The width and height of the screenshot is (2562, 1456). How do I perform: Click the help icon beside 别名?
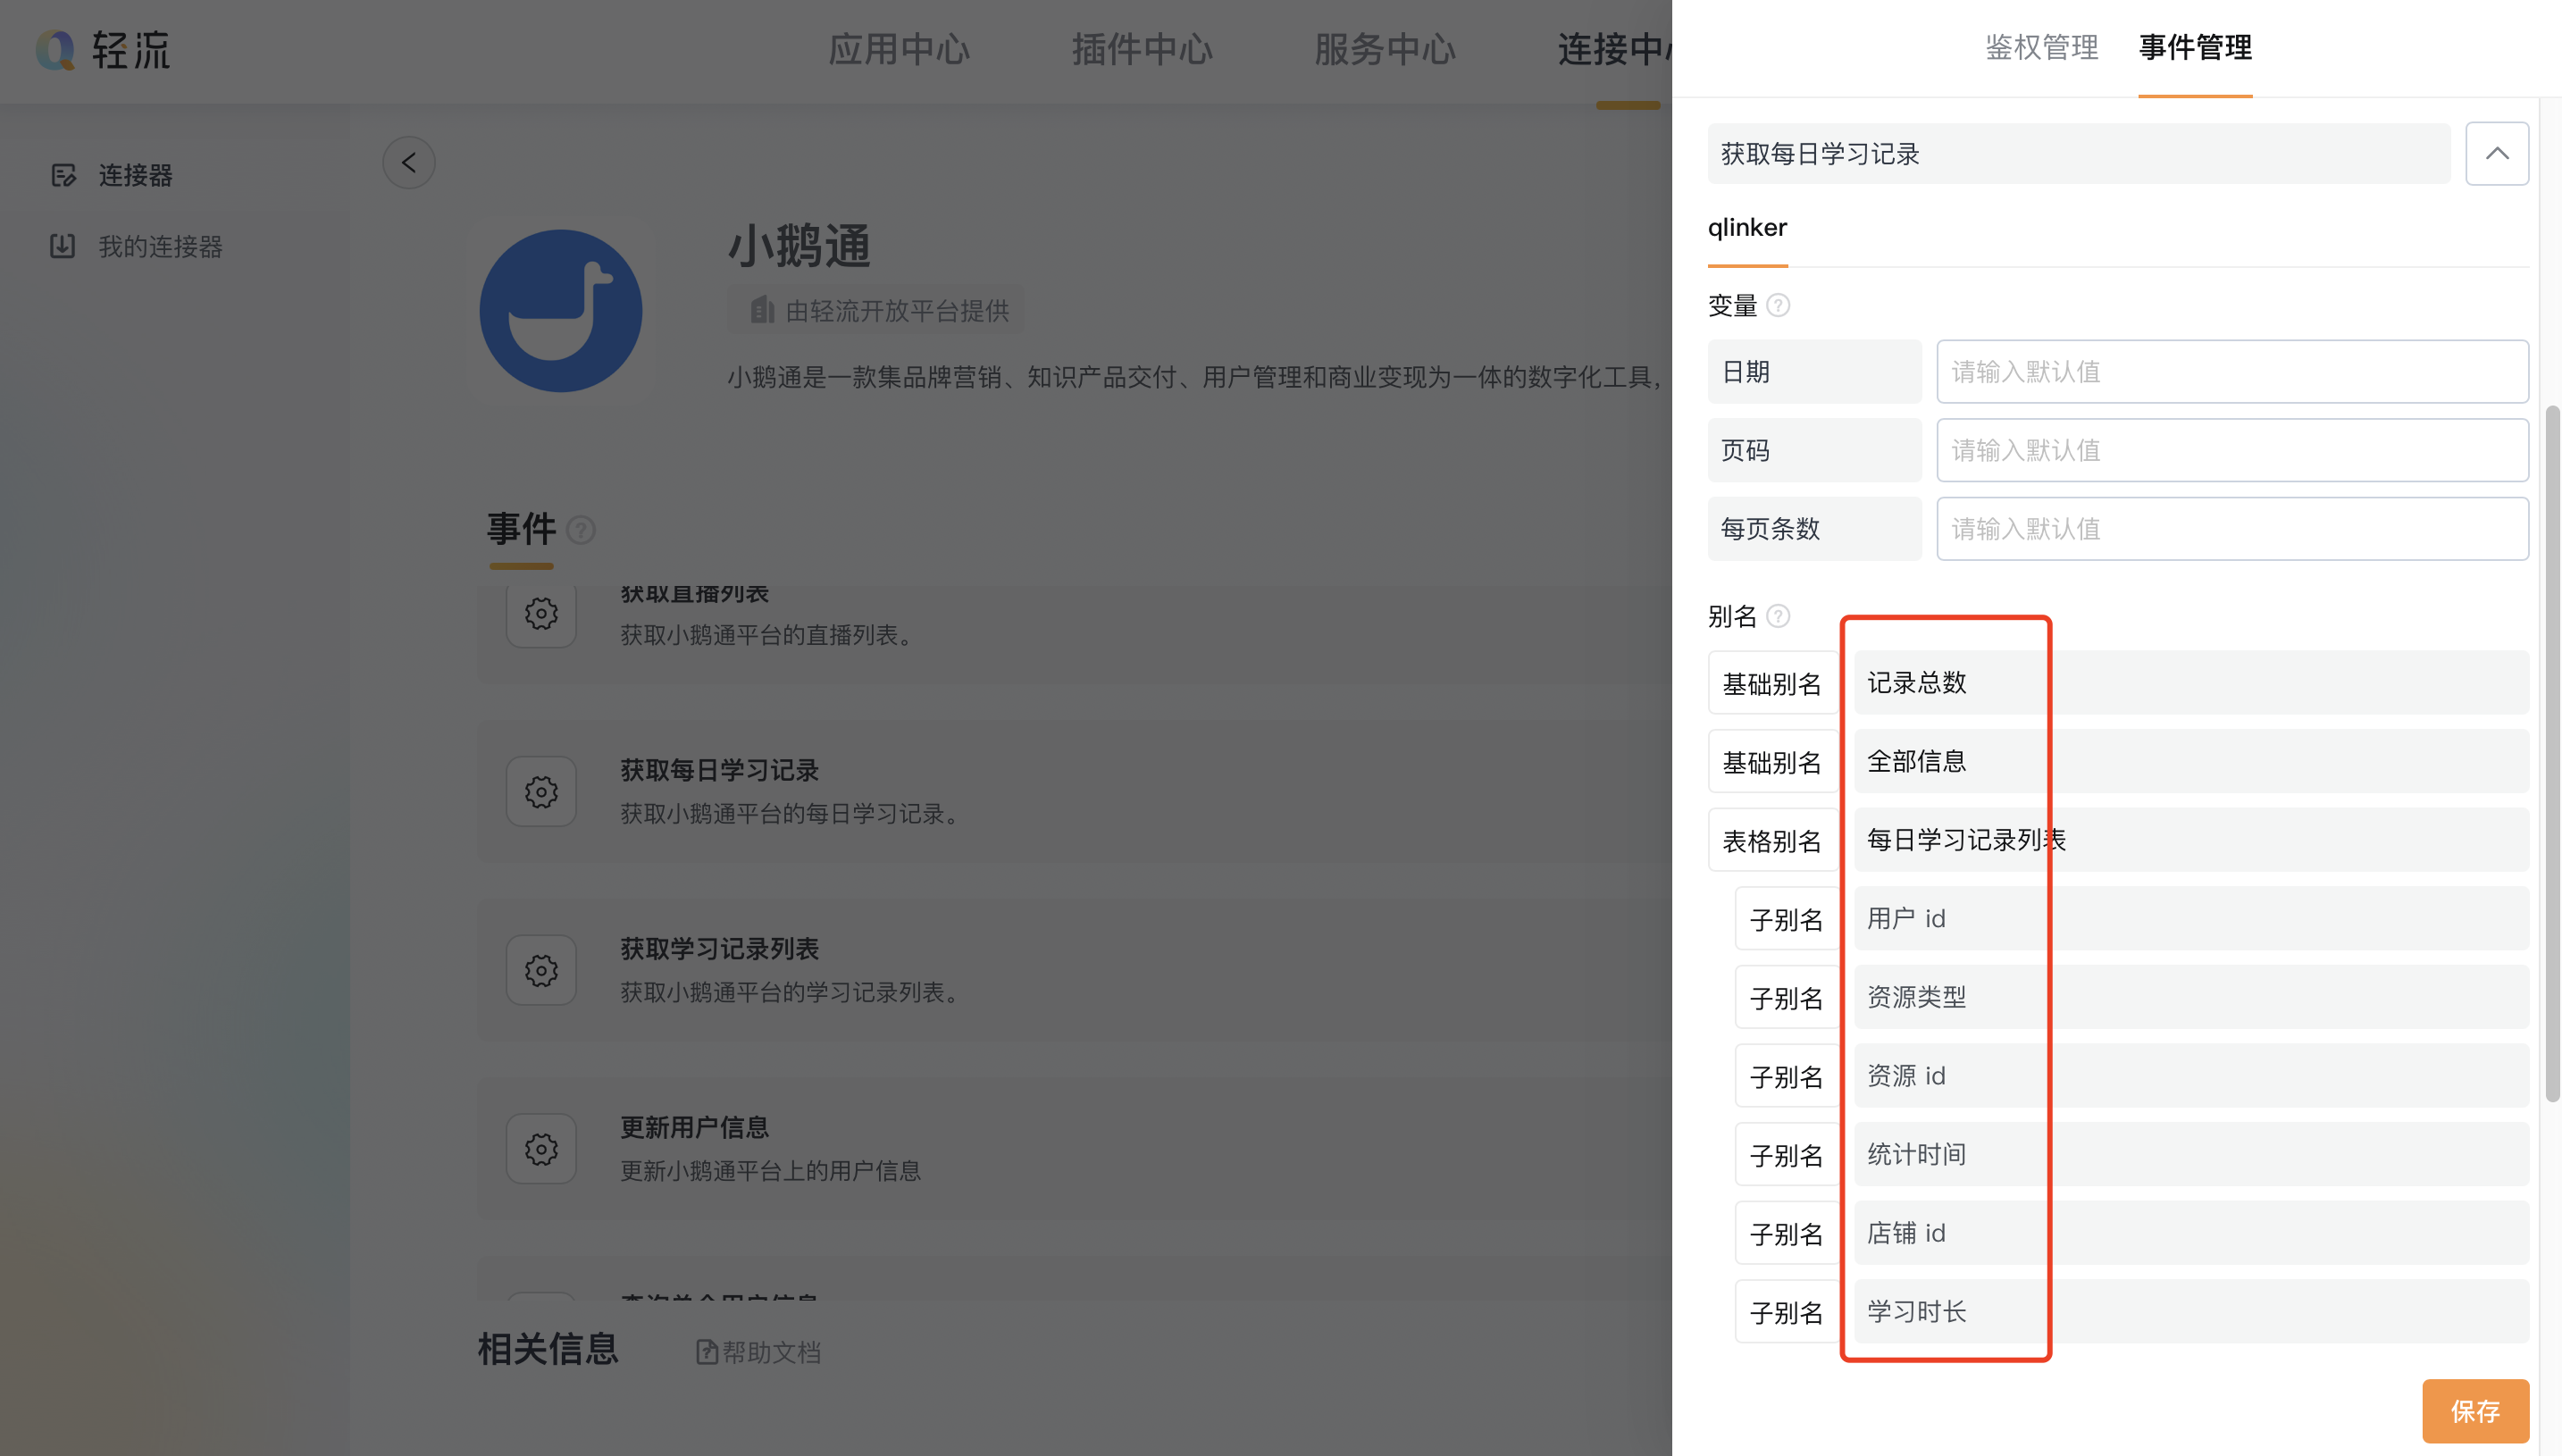point(1778,616)
